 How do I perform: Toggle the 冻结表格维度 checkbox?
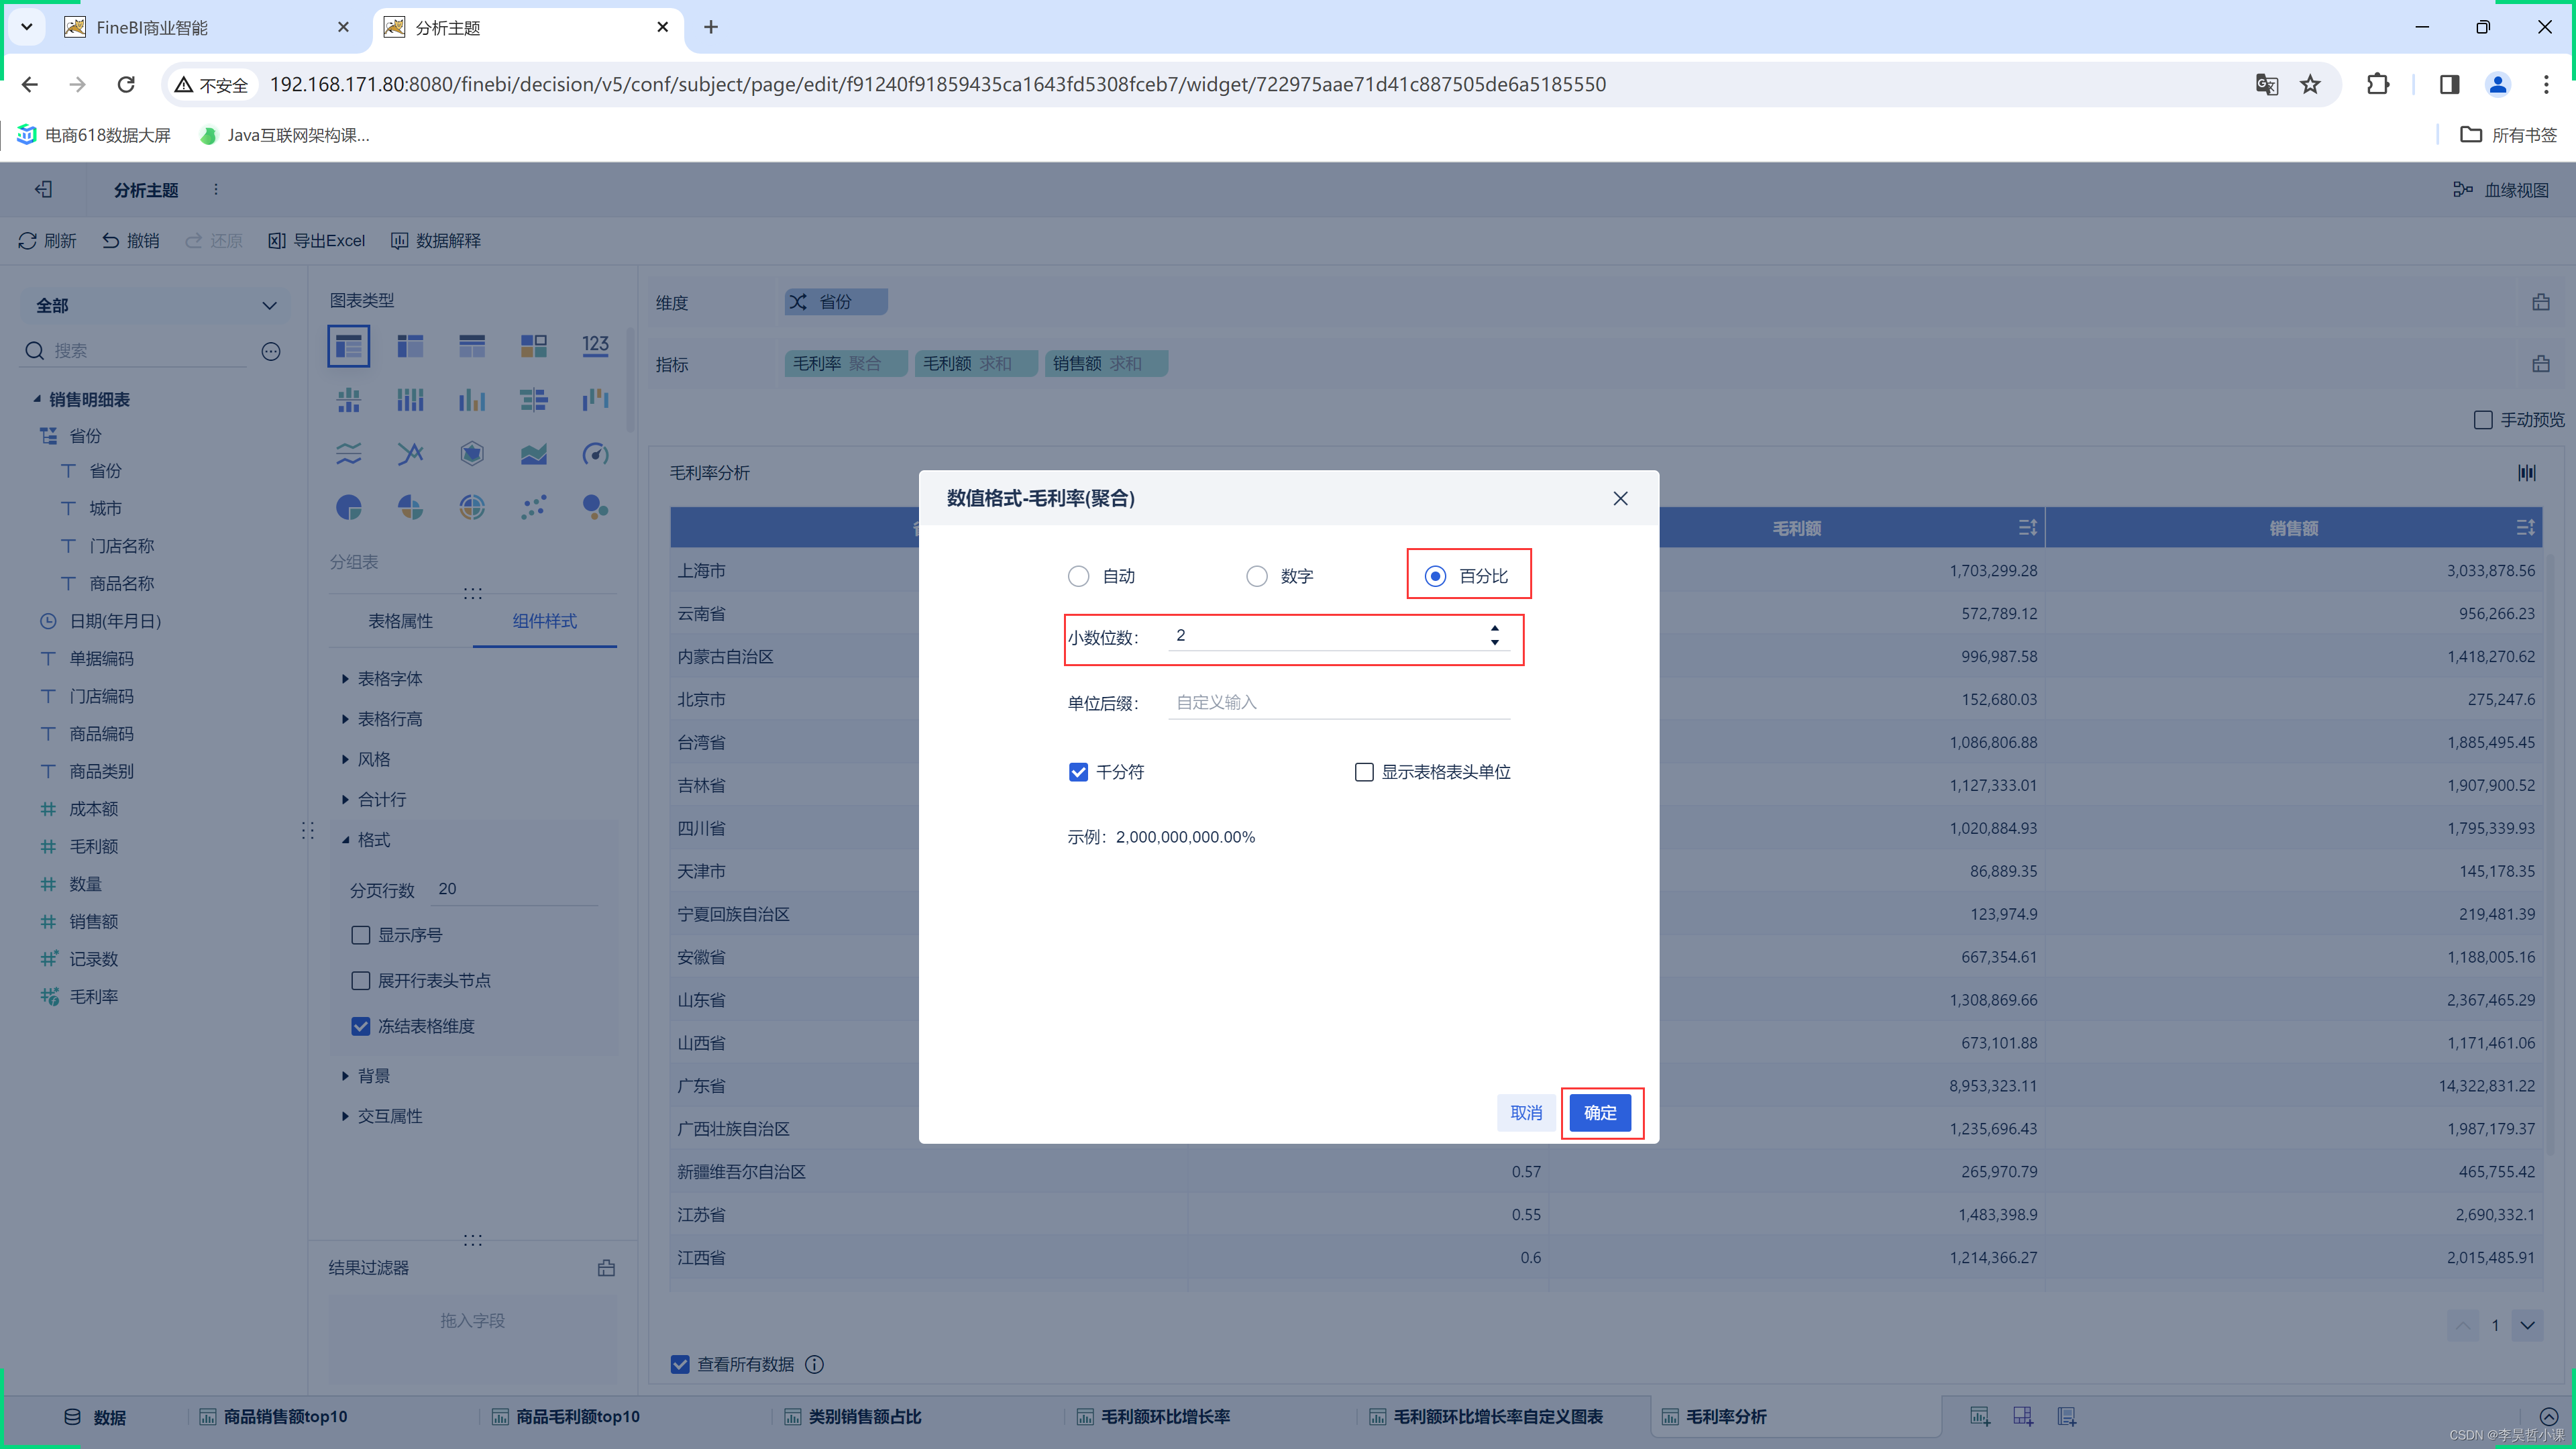[361, 1026]
